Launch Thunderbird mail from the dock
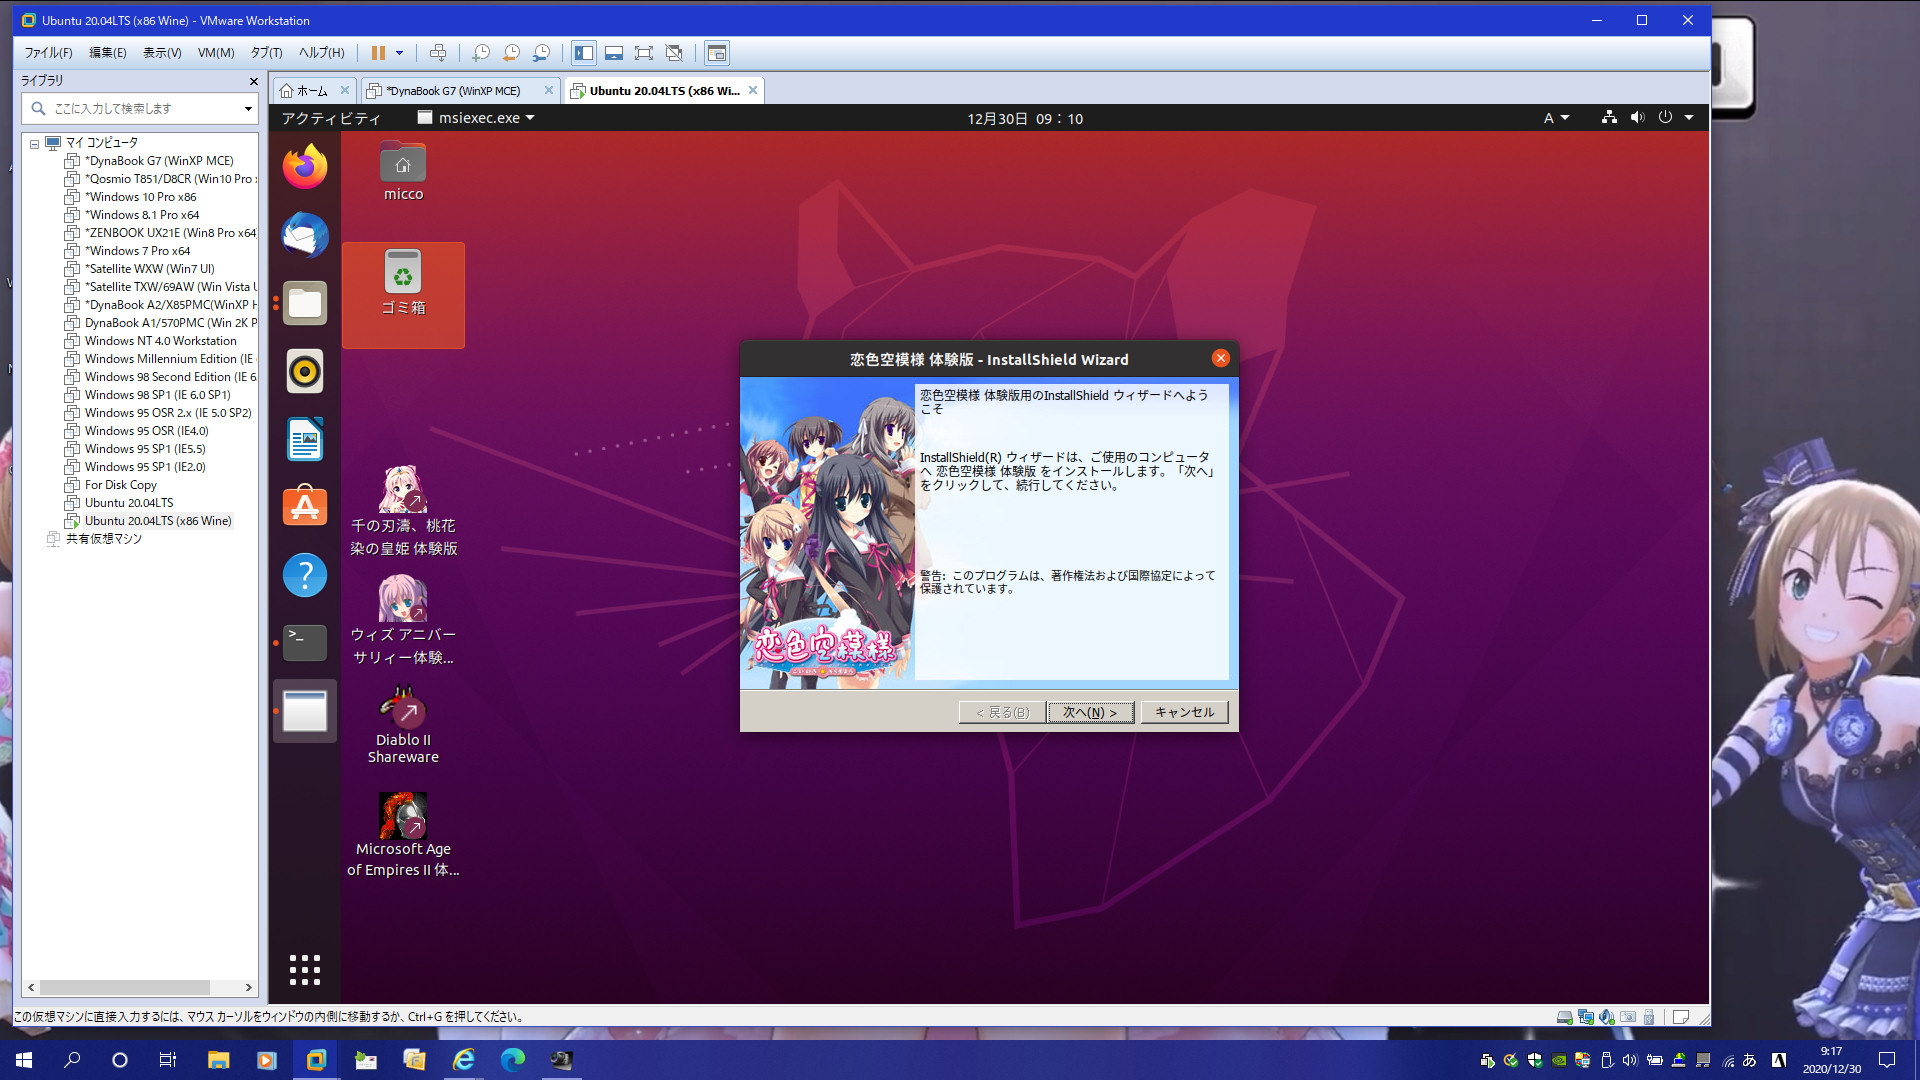The width and height of the screenshot is (1920, 1080). [305, 235]
